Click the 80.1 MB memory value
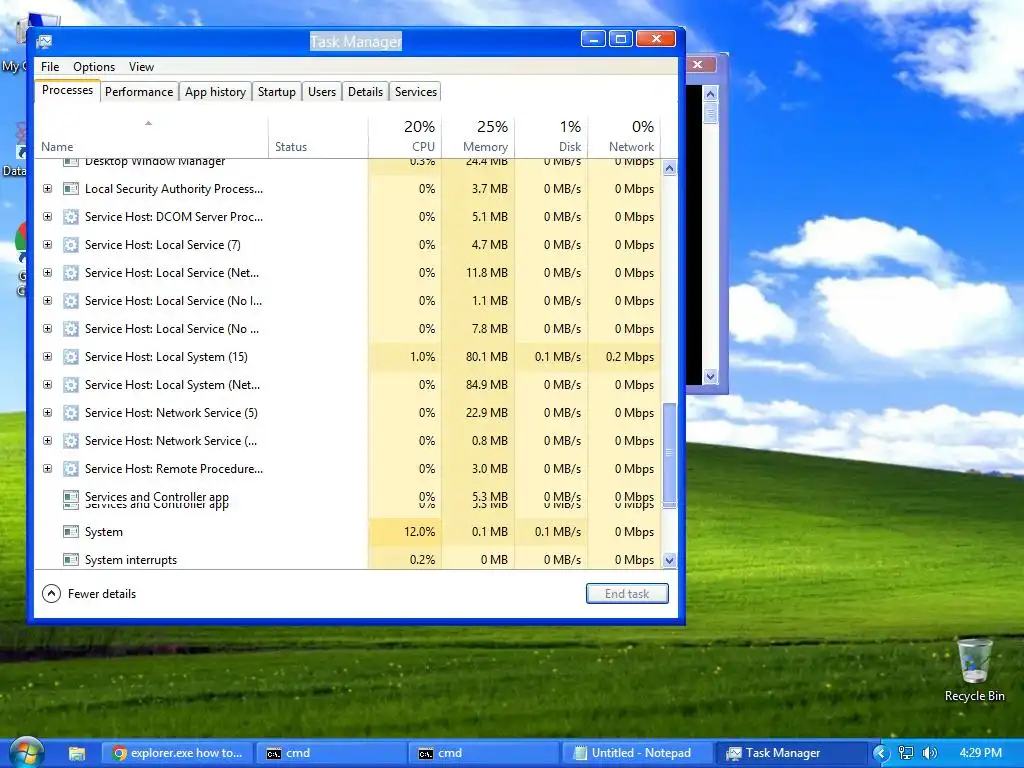The image size is (1024, 768). [x=487, y=357]
